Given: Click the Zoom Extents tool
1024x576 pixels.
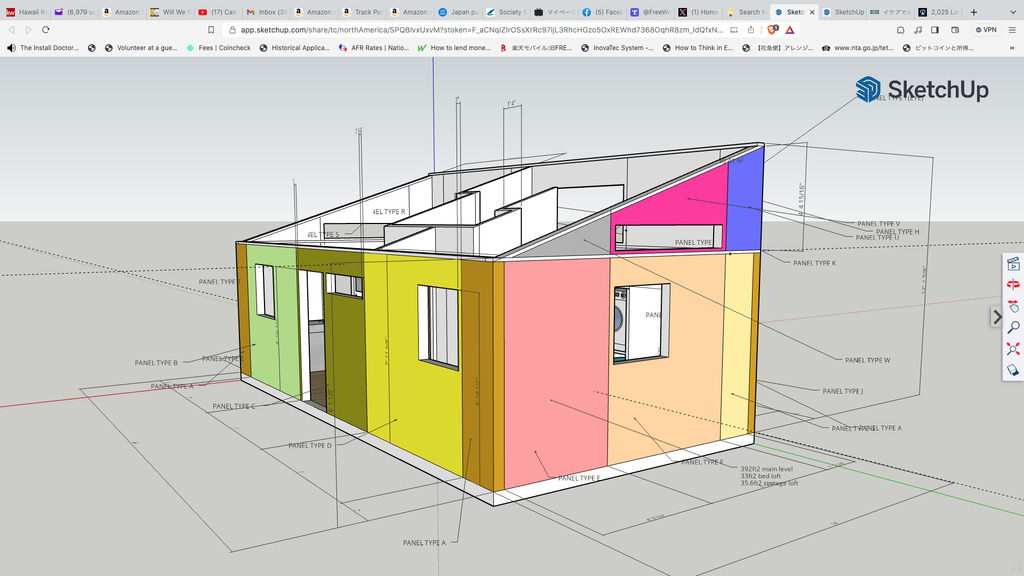Looking at the screenshot, I should [1013, 349].
